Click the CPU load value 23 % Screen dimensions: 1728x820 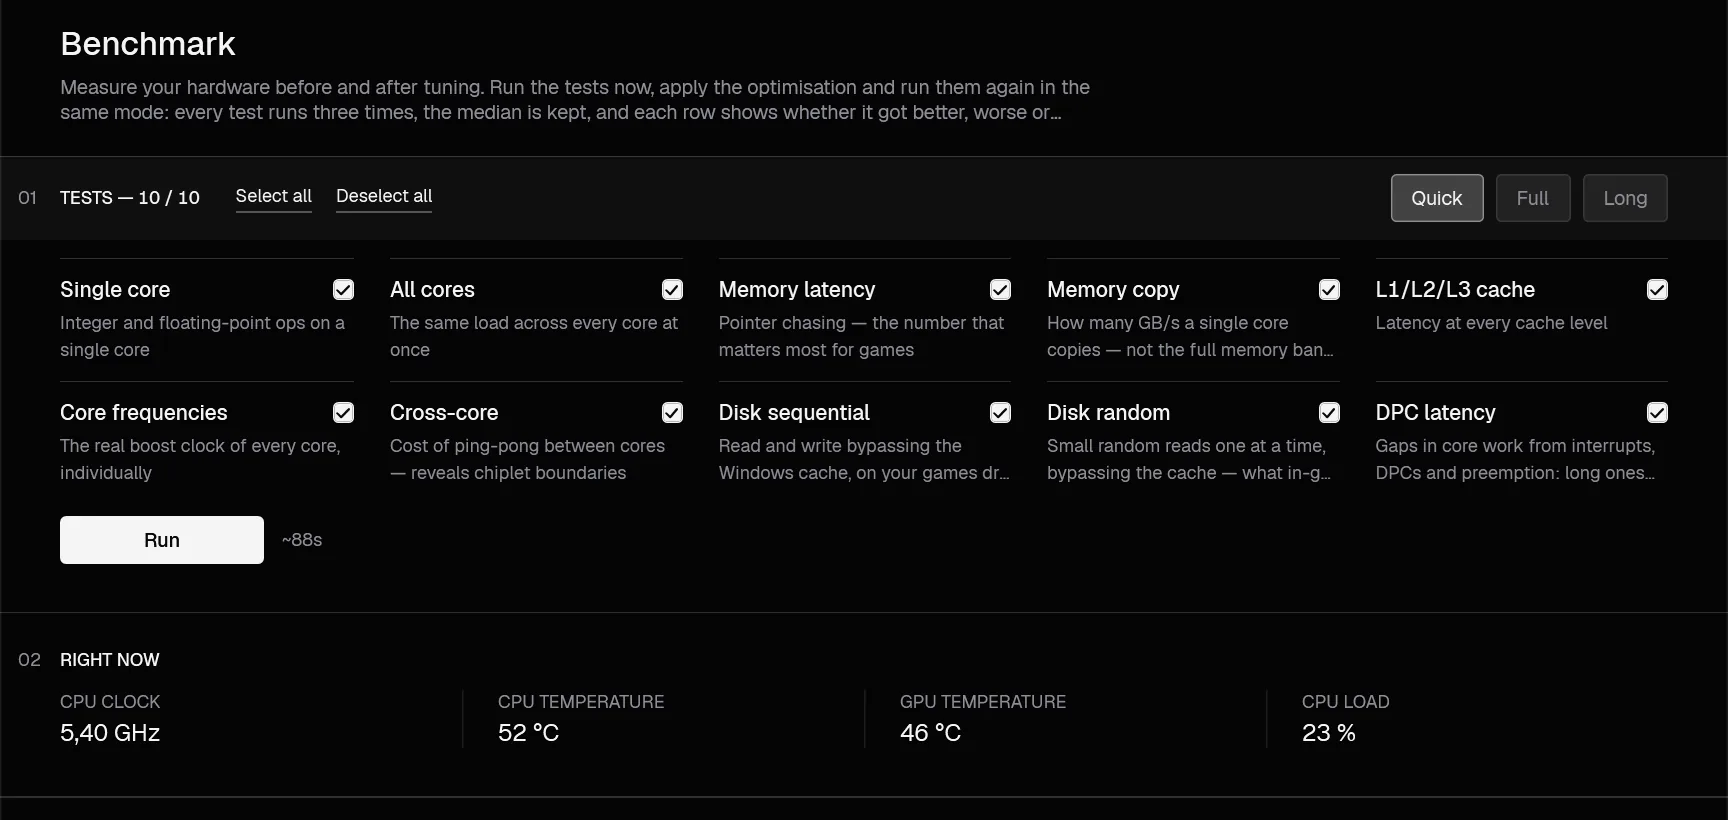coord(1329,733)
